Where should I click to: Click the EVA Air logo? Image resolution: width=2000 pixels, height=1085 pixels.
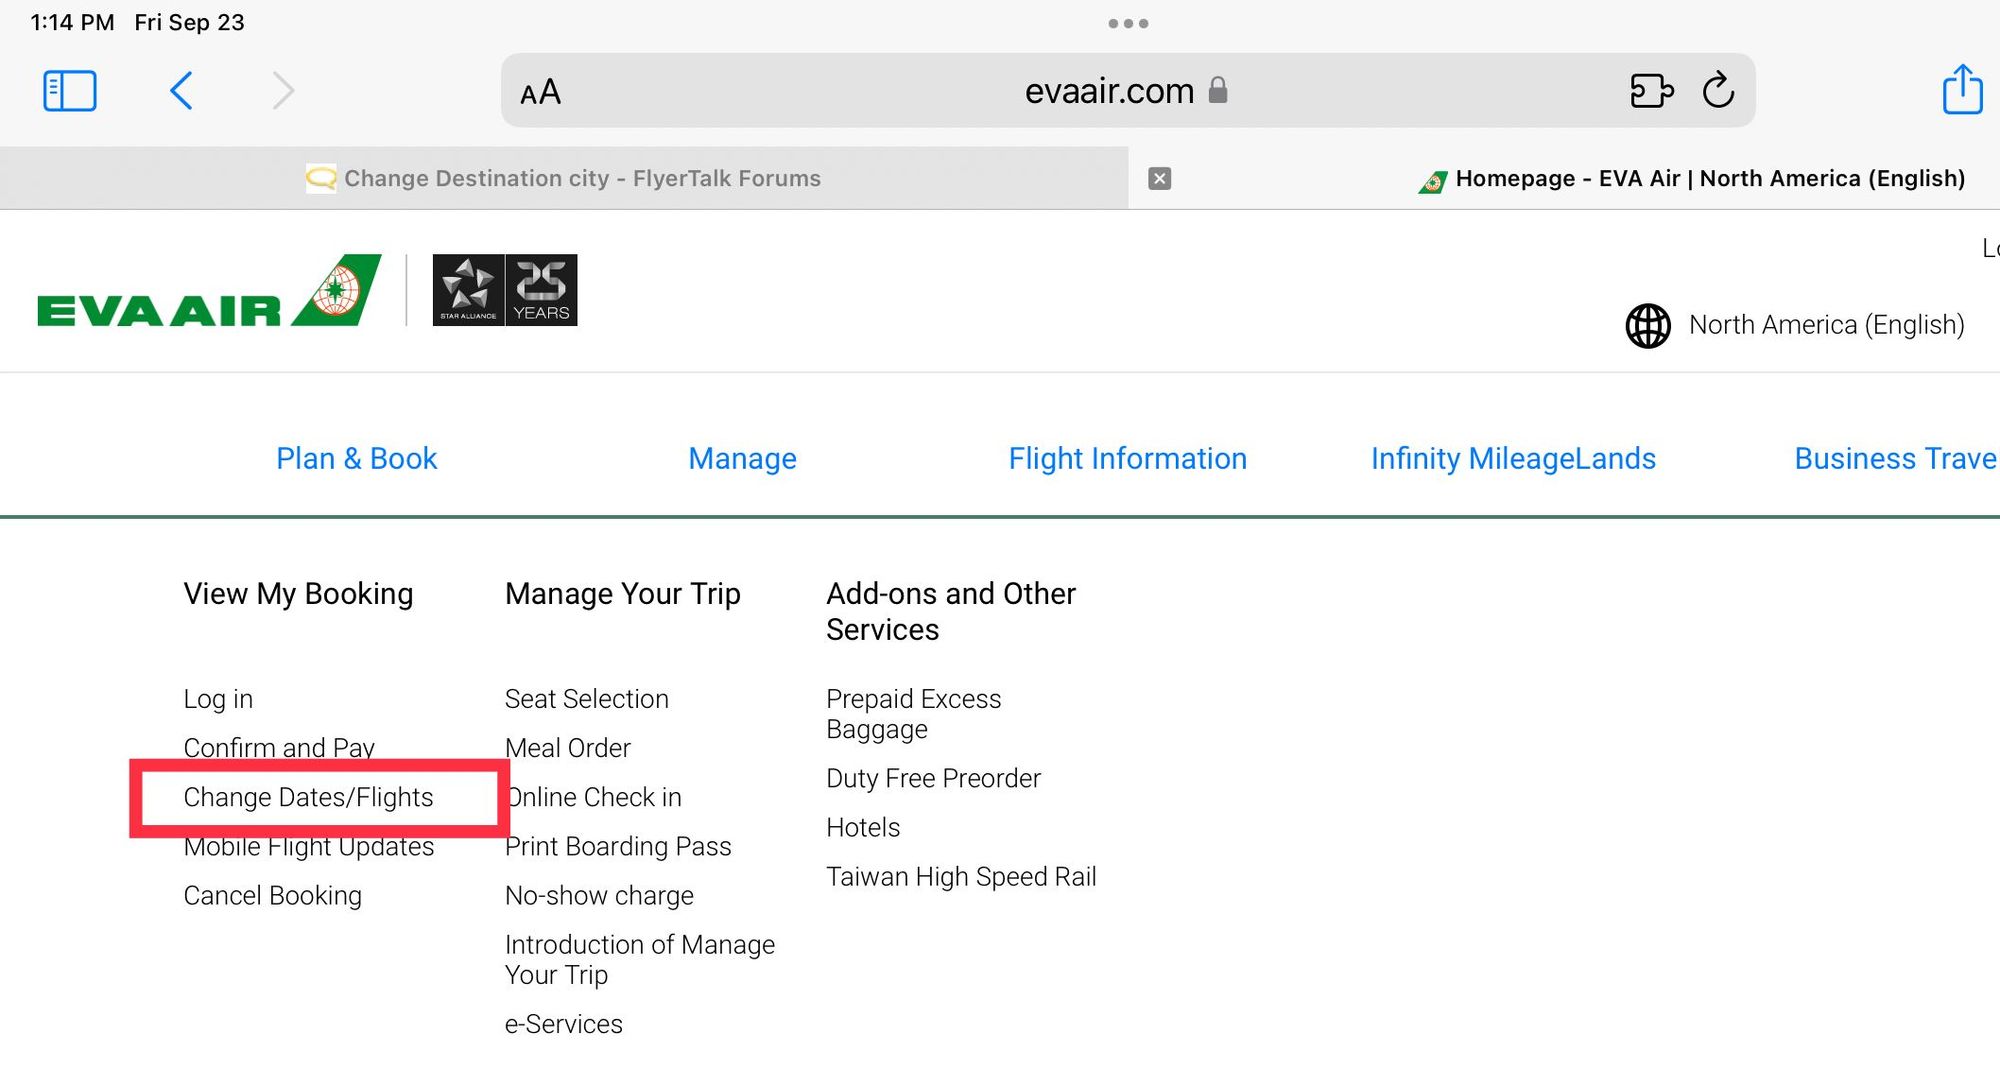click(x=208, y=291)
